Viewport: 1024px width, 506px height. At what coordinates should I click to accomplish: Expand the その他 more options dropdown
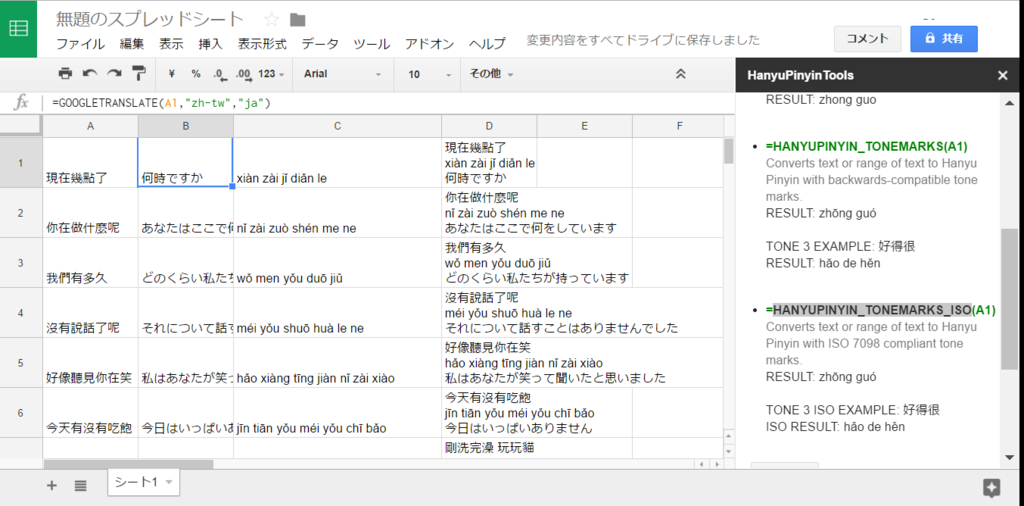point(491,74)
